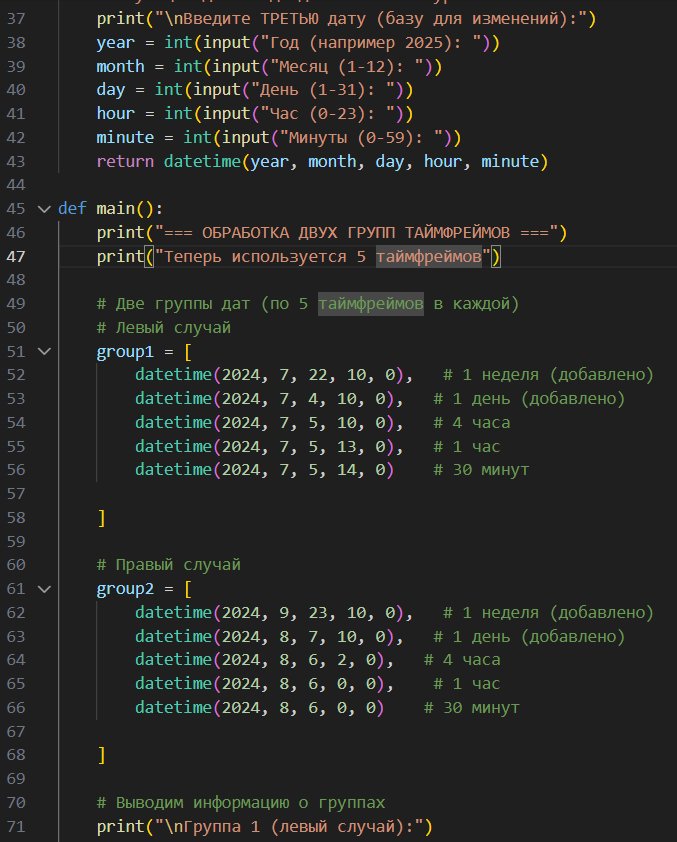The height and width of the screenshot is (842, 677).
Task: Click the def keyword before main
Action: pyautogui.click(x=72, y=209)
